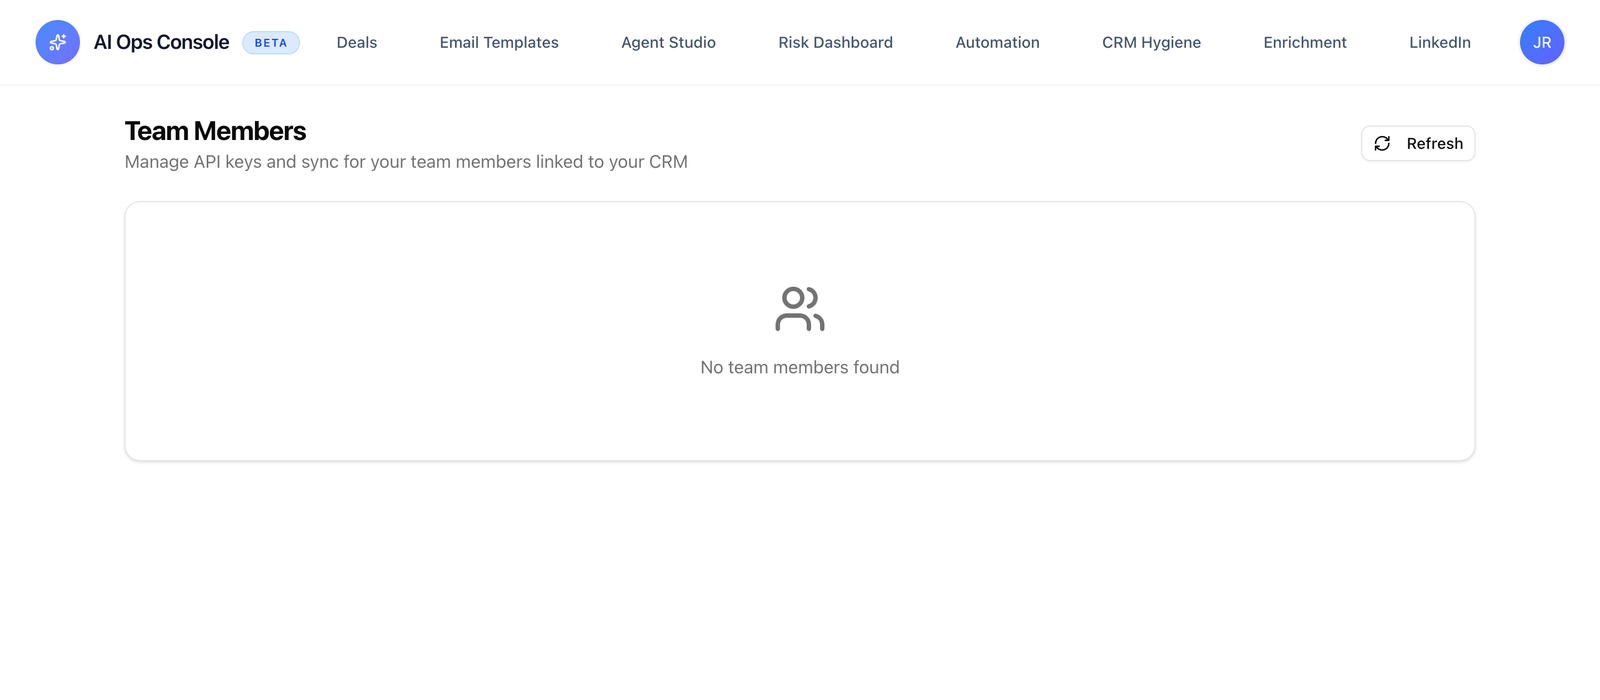1600x700 pixels.
Task: Open the JR user avatar menu
Action: 1542,42
